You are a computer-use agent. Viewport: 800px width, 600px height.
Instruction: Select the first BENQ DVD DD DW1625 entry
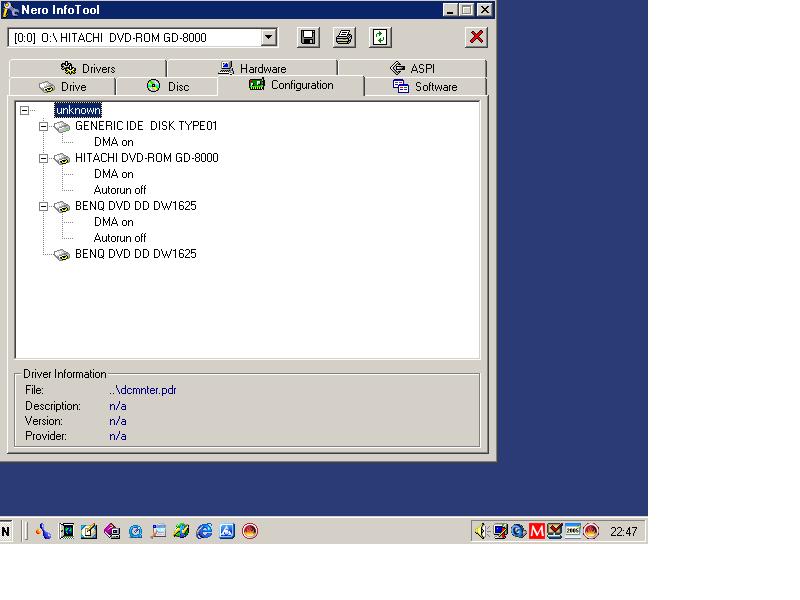pos(136,206)
